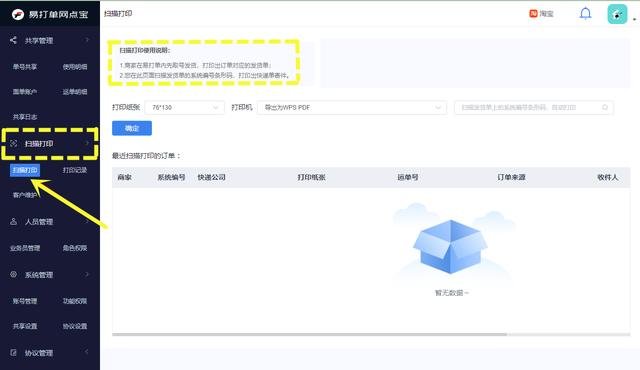Viewport: 640px width, 370px height.
Task: Click the 最近扫描打印的订单 heading
Action: coord(146,155)
